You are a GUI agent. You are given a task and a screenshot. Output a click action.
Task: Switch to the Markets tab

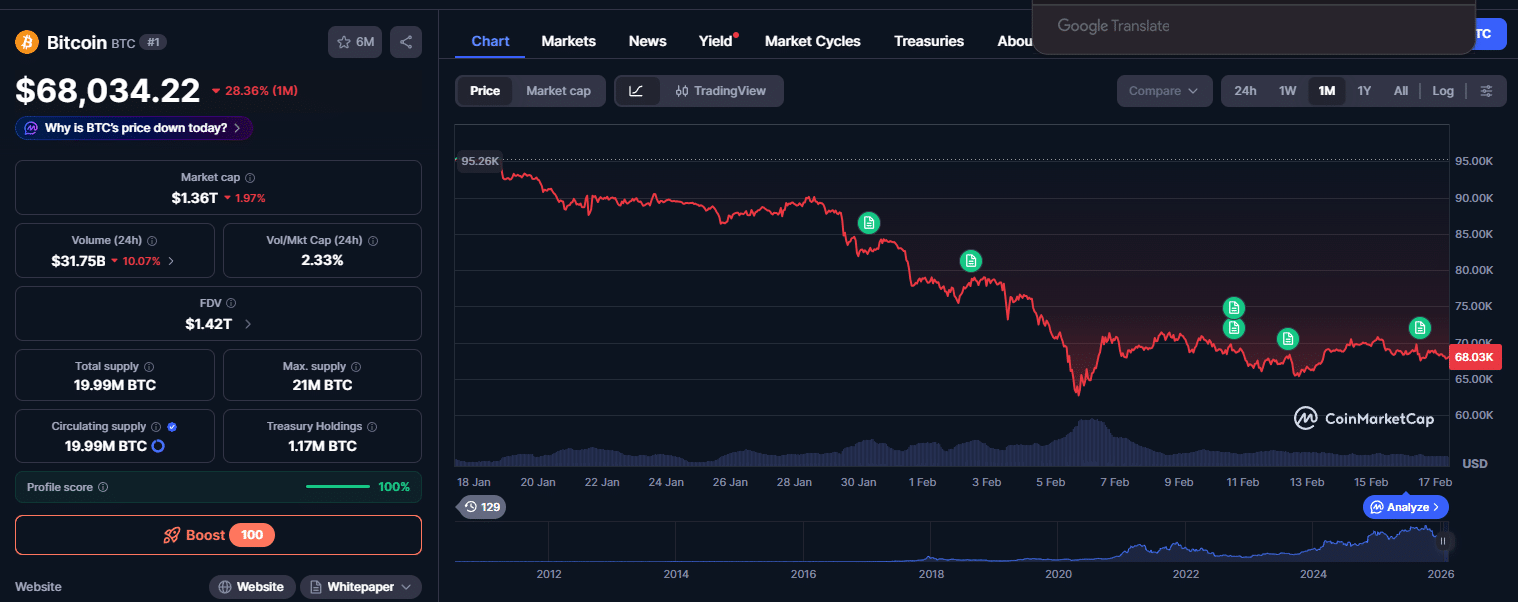[568, 41]
